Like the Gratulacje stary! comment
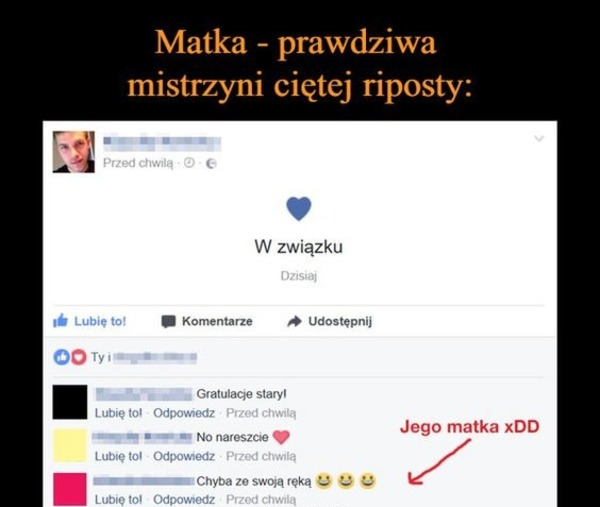The image size is (600, 507). [118, 413]
